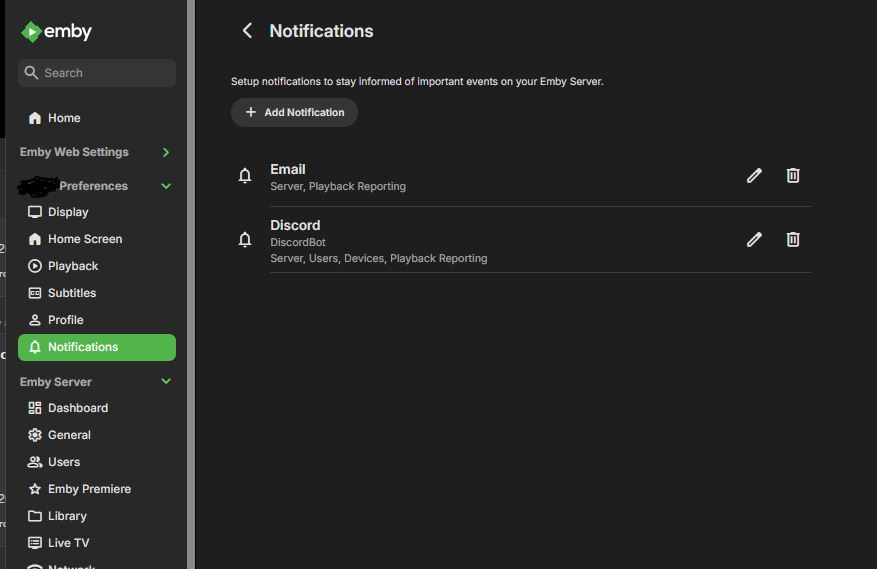Open Playback preferences

73,266
